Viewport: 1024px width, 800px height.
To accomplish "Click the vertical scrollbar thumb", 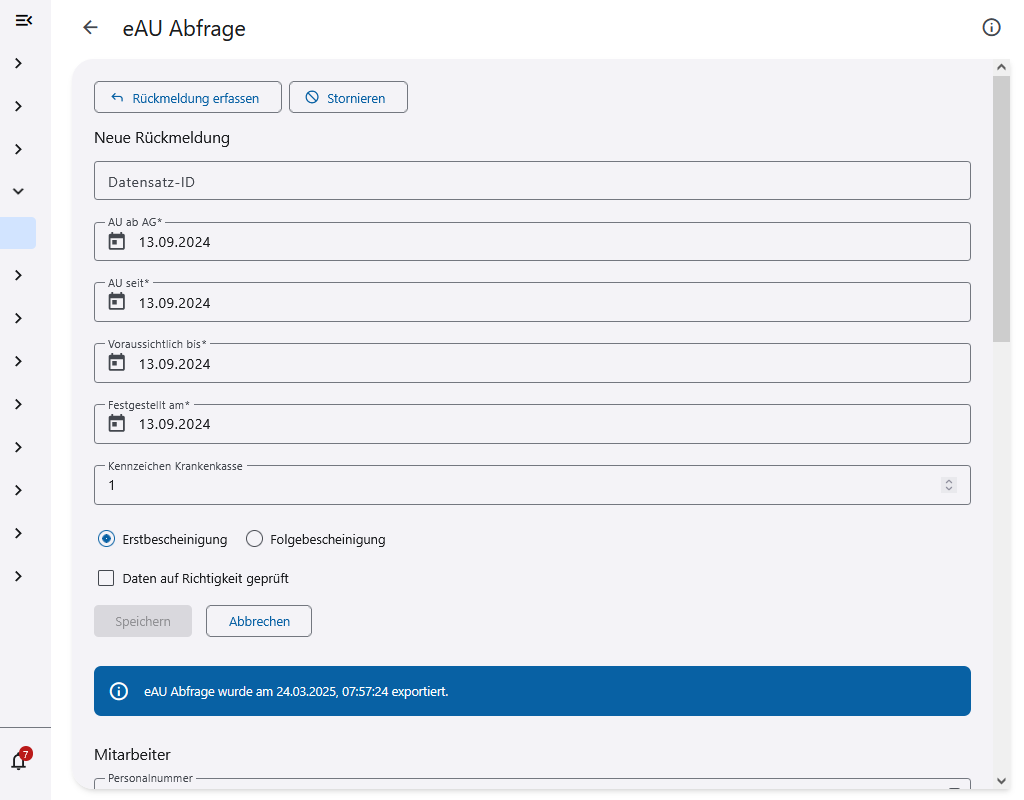I will (1001, 210).
